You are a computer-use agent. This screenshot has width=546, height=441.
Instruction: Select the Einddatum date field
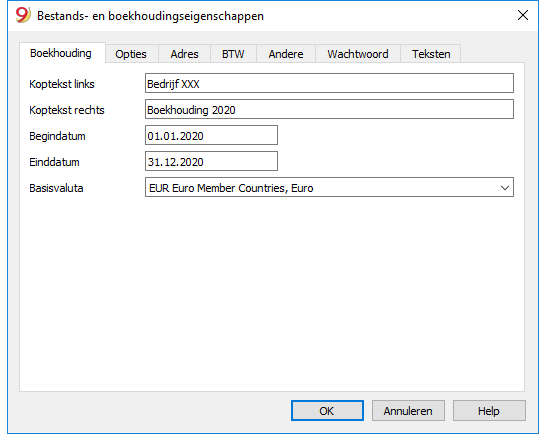tap(211, 161)
